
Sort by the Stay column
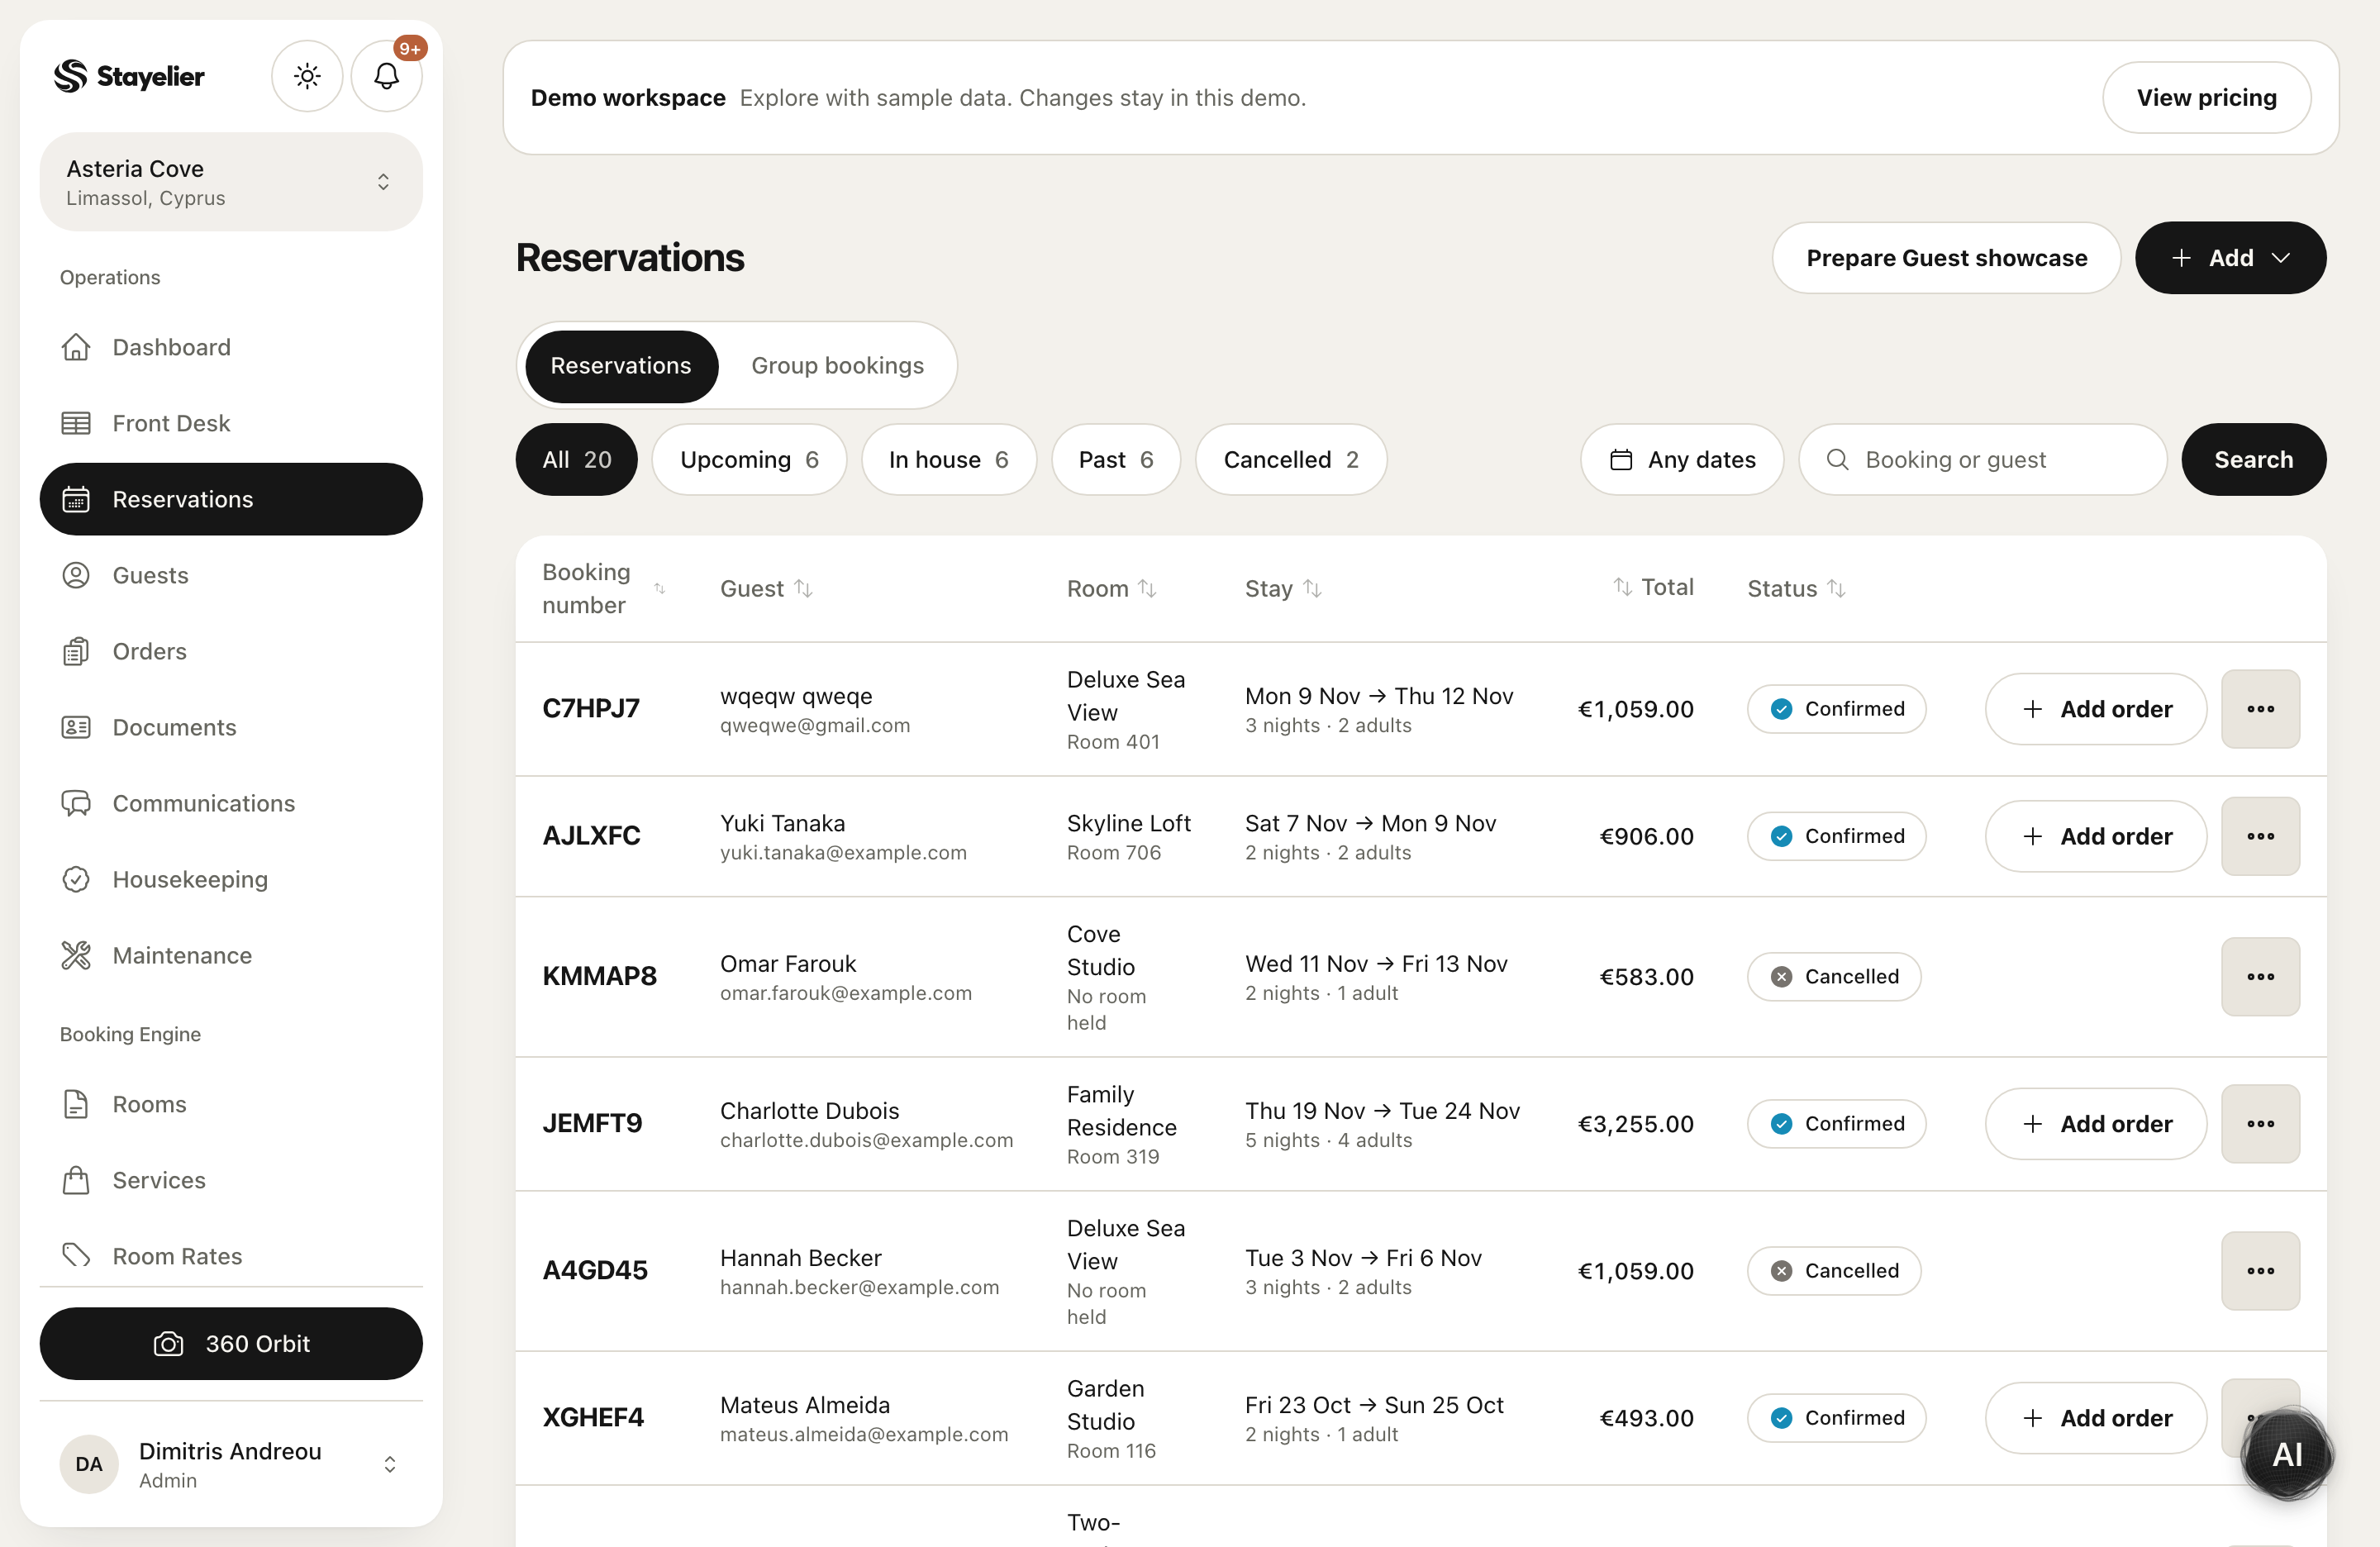[1284, 588]
